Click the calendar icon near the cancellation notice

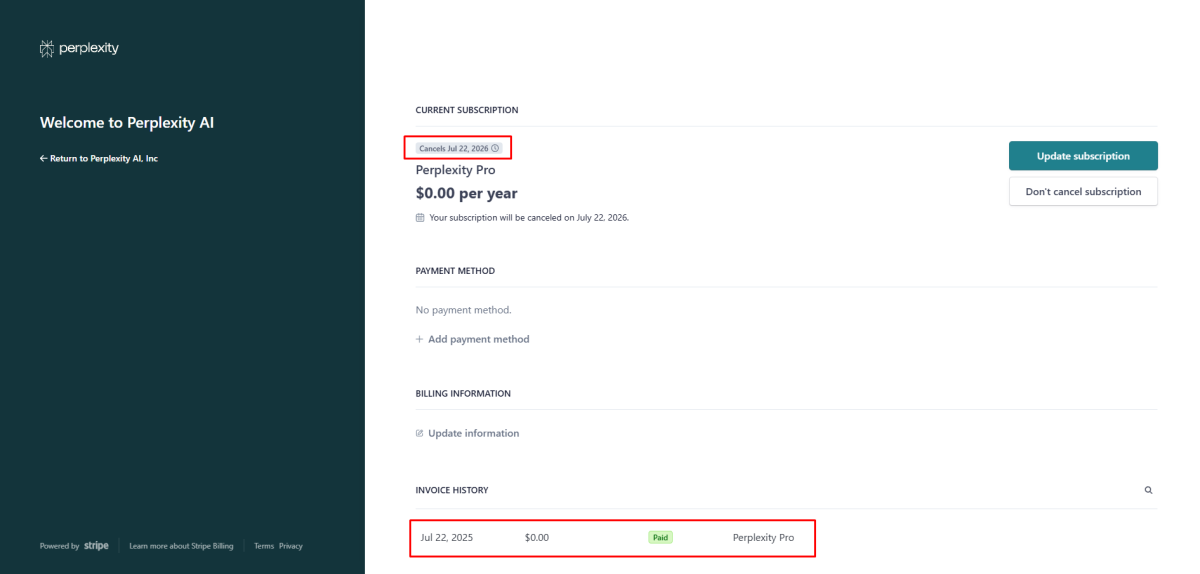click(x=420, y=217)
